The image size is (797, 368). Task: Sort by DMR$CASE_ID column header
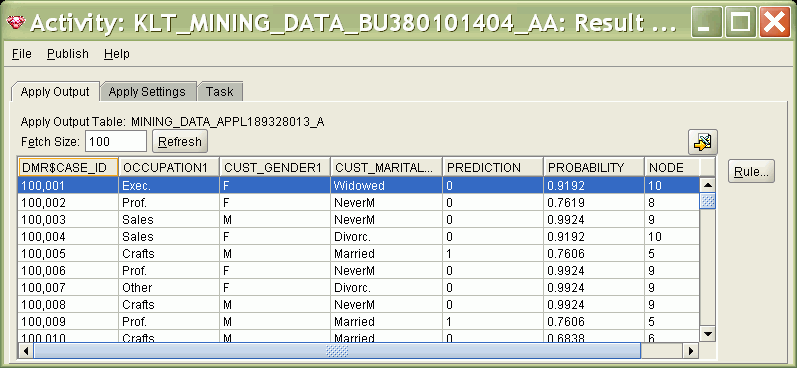click(x=68, y=167)
